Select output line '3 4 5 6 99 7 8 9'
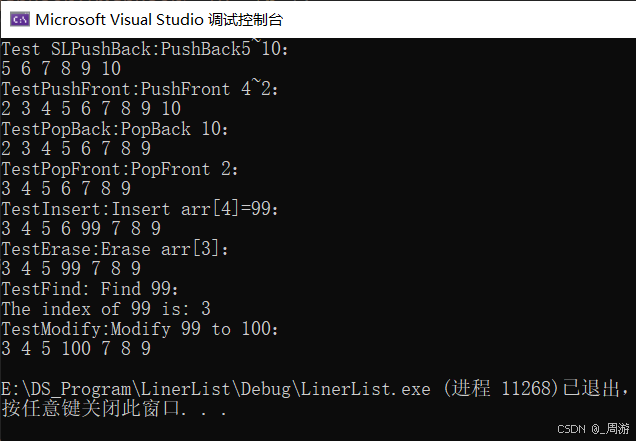 pos(81,228)
